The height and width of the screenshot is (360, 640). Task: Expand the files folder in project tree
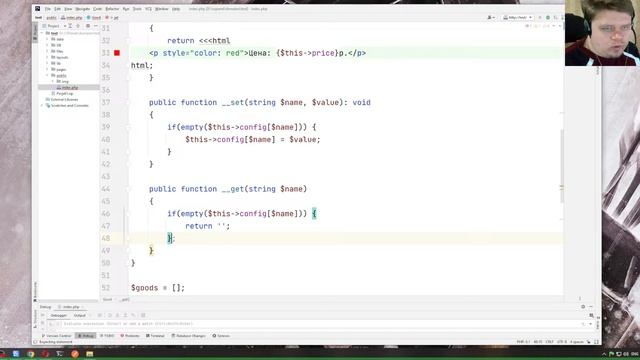pyautogui.click(x=47, y=51)
